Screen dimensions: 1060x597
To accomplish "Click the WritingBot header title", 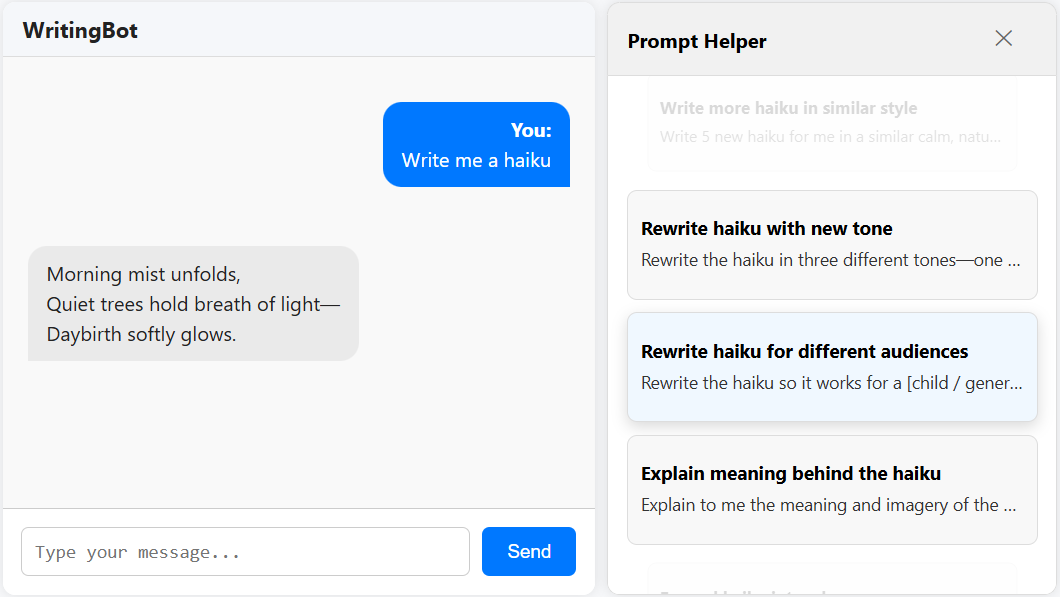I will (x=80, y=30).
